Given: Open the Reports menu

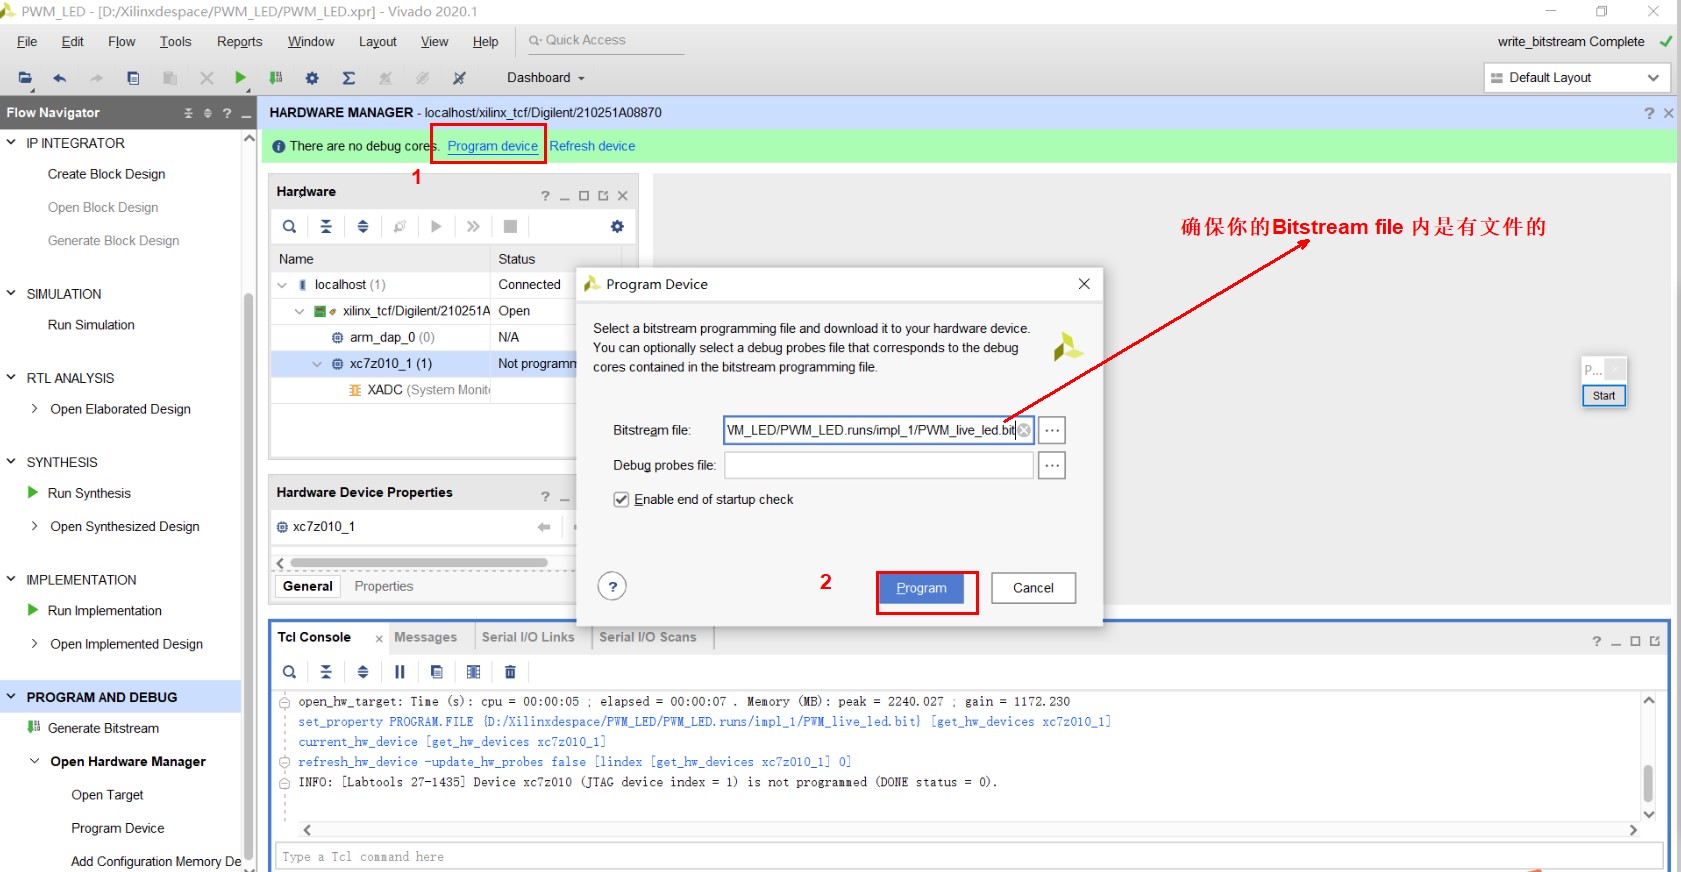Looking at the screenshot, I should (x=239, y=42).
